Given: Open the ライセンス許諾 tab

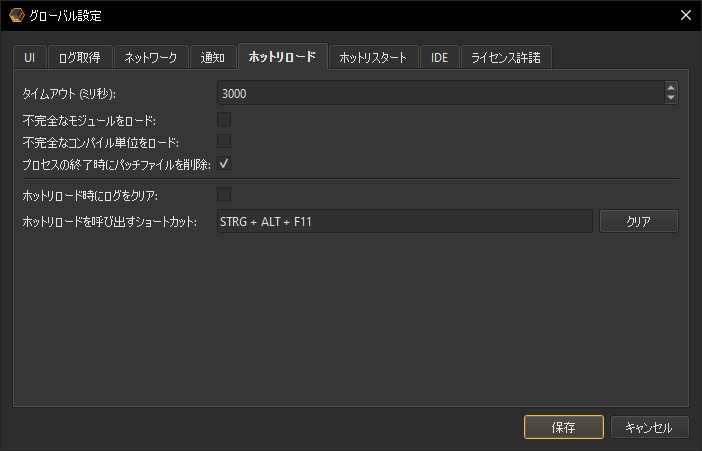Looking at the screenshot, I should pyautogui.click(x=506, y=57).
